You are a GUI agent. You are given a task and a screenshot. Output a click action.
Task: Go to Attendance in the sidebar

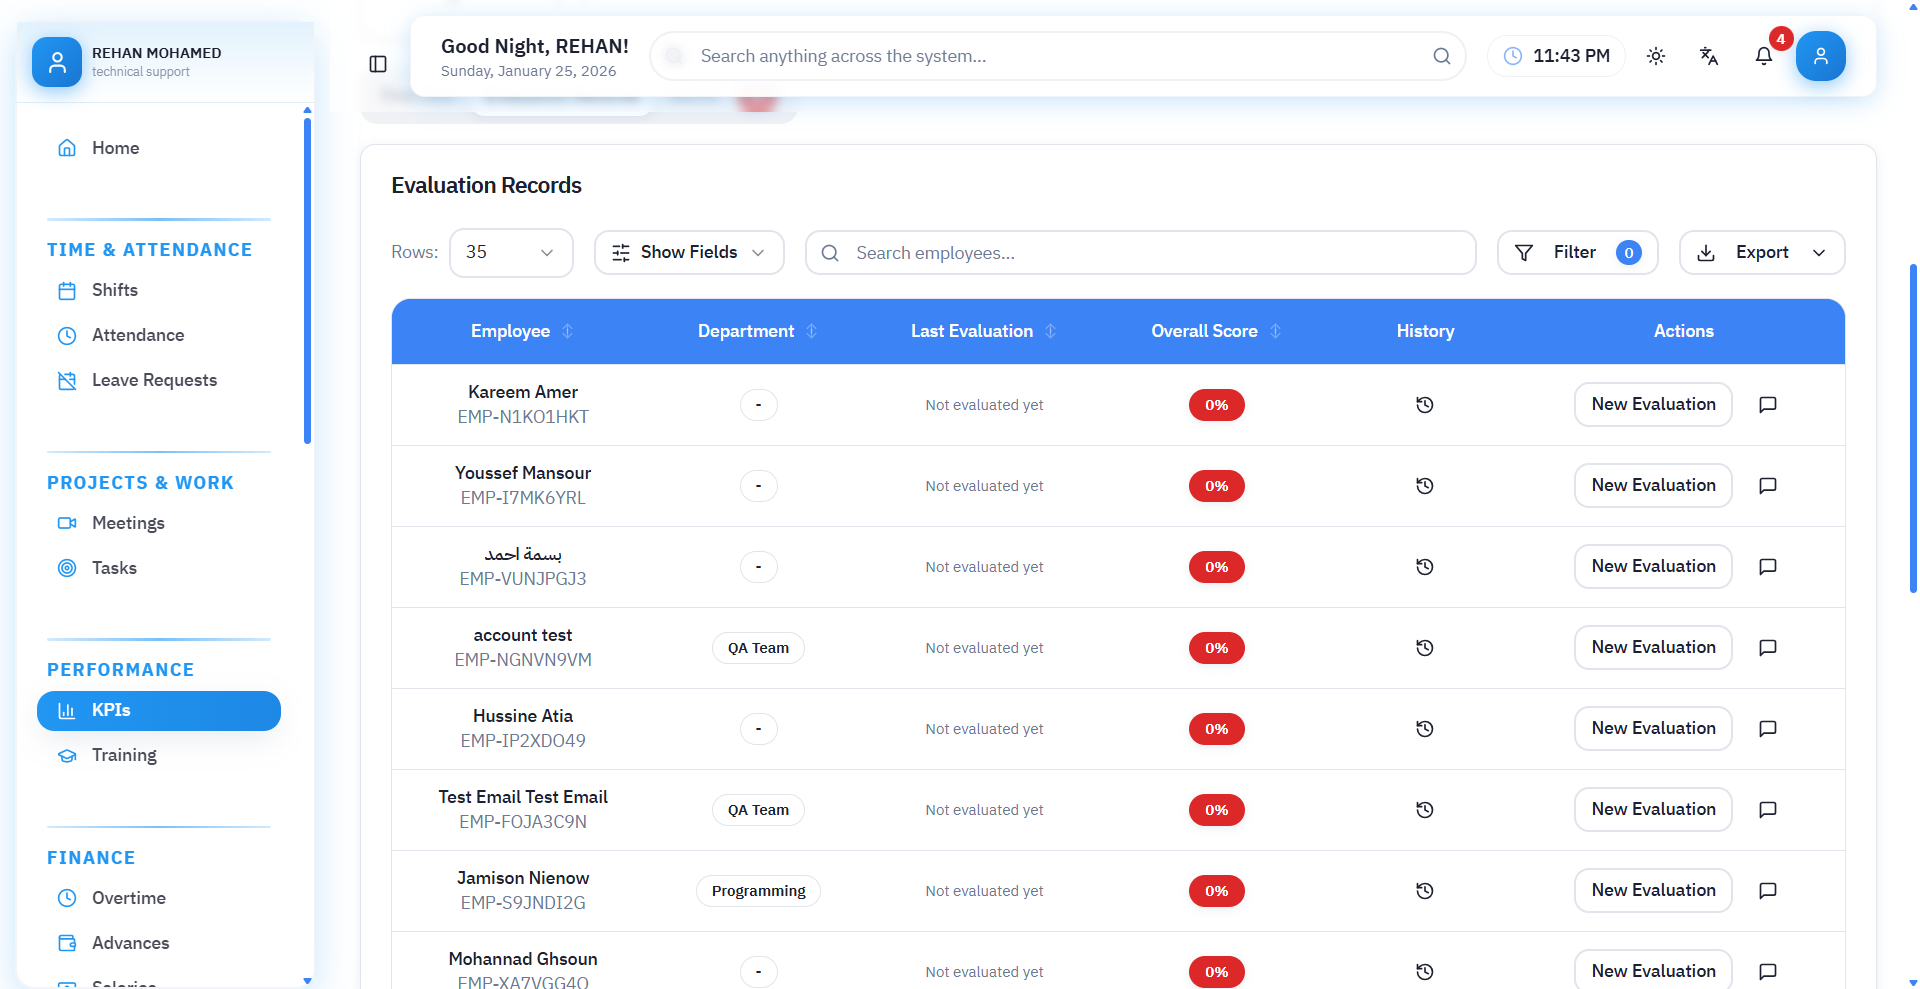138,335
